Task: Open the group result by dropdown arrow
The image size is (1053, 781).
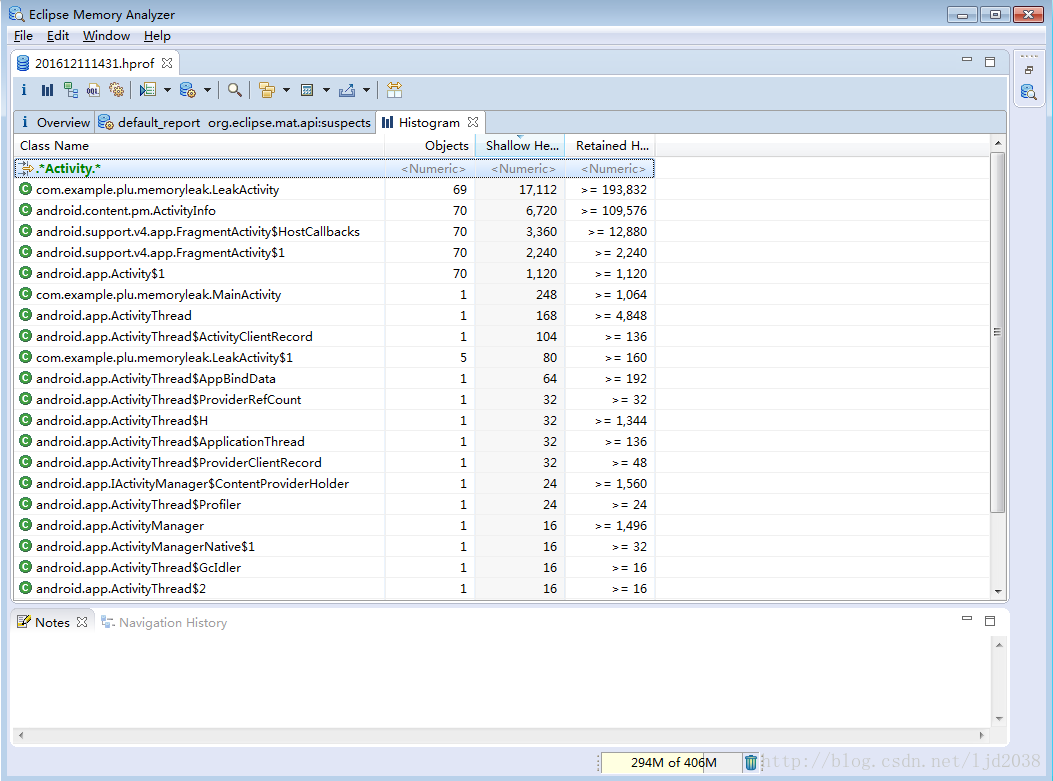Action: 286,90
